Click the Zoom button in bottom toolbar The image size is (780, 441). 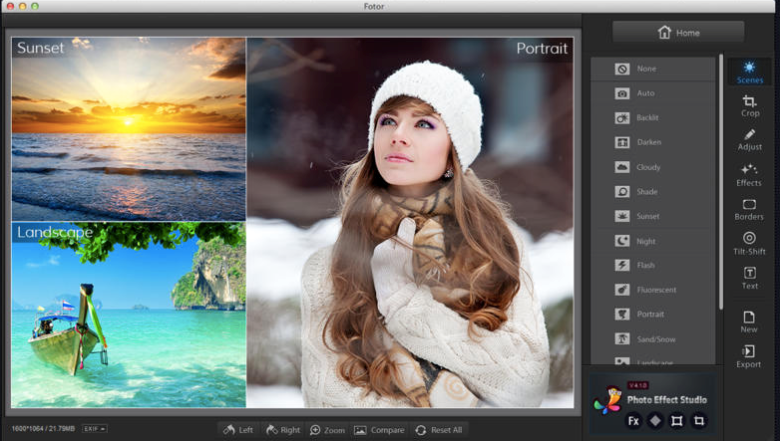coord(327,430)
